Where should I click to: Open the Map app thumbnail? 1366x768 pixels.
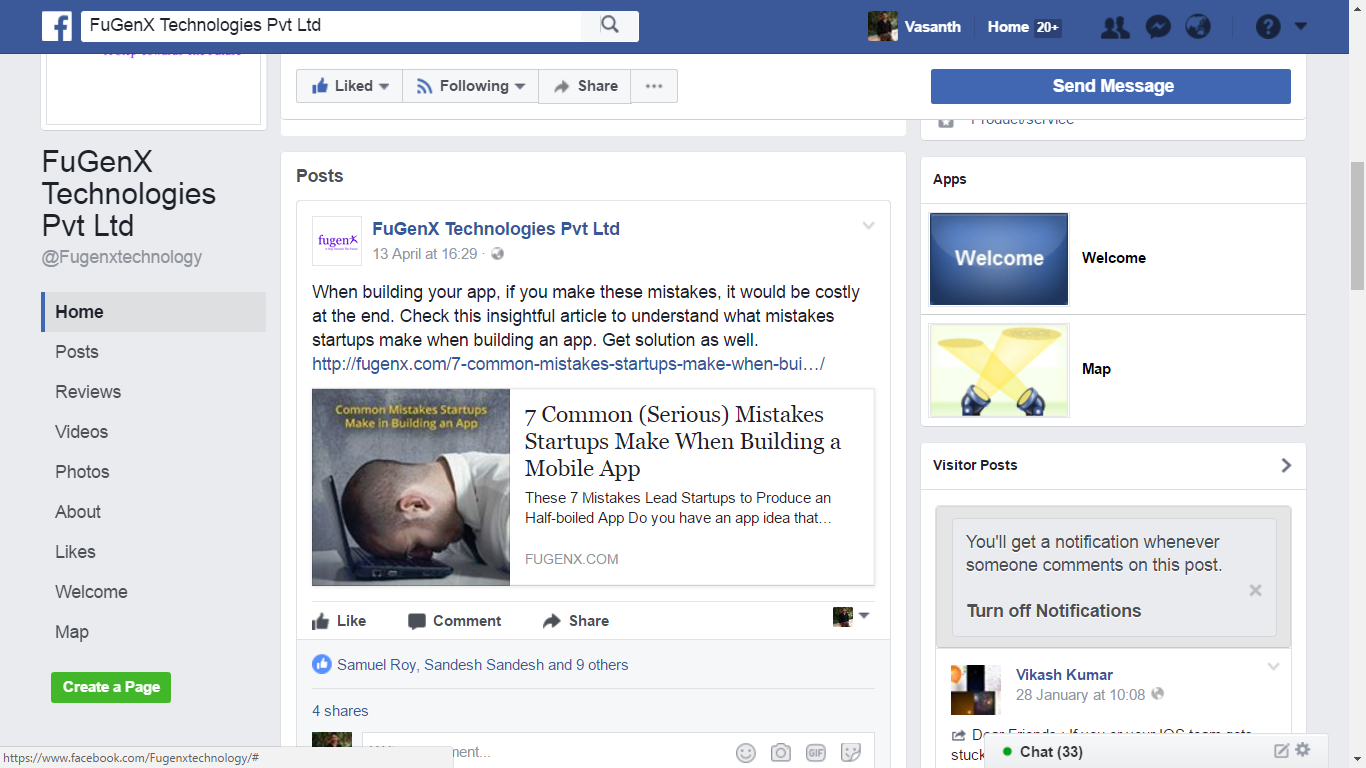(999, 370)
